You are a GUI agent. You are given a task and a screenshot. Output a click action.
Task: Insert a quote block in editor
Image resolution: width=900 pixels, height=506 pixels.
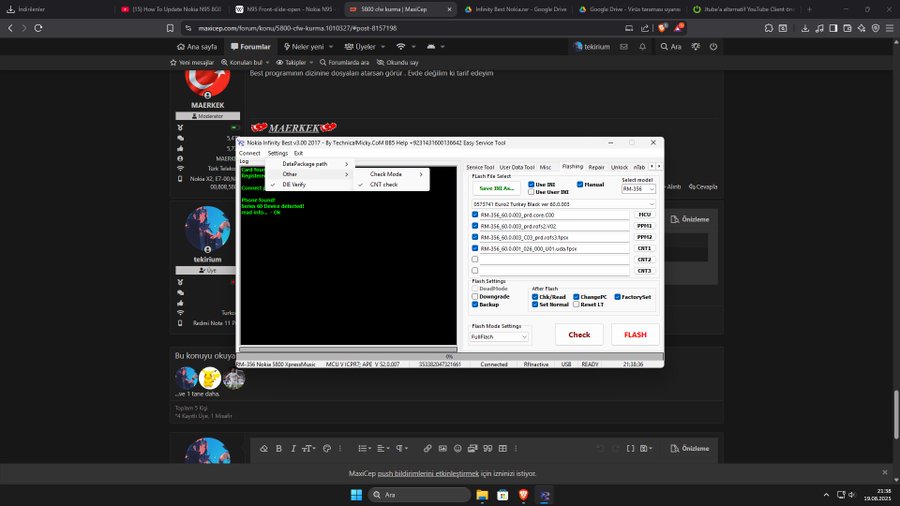click(487, 449)
